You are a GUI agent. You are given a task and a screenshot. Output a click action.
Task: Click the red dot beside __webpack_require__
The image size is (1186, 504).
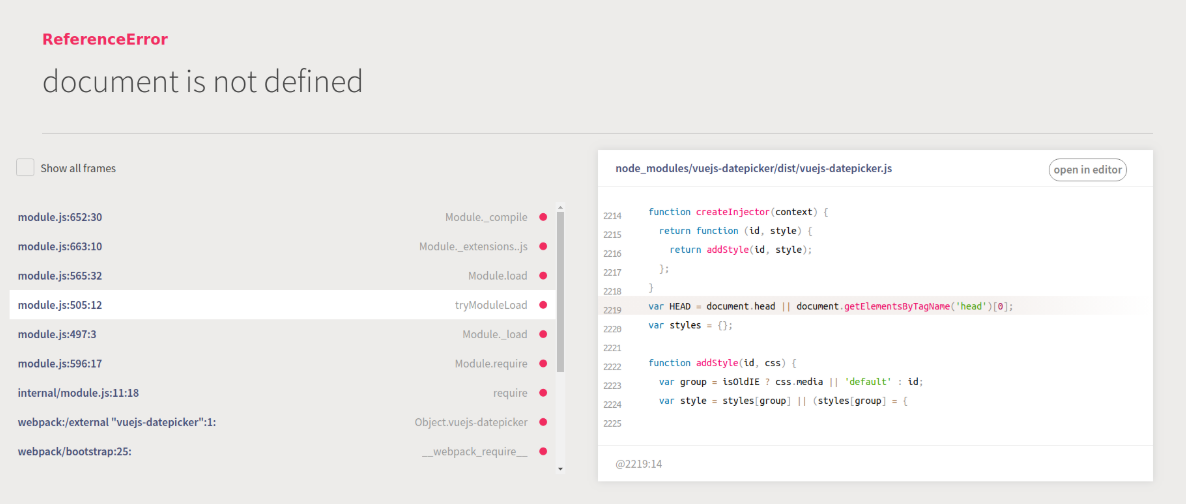pyautogui.click(x=542, y=452)
